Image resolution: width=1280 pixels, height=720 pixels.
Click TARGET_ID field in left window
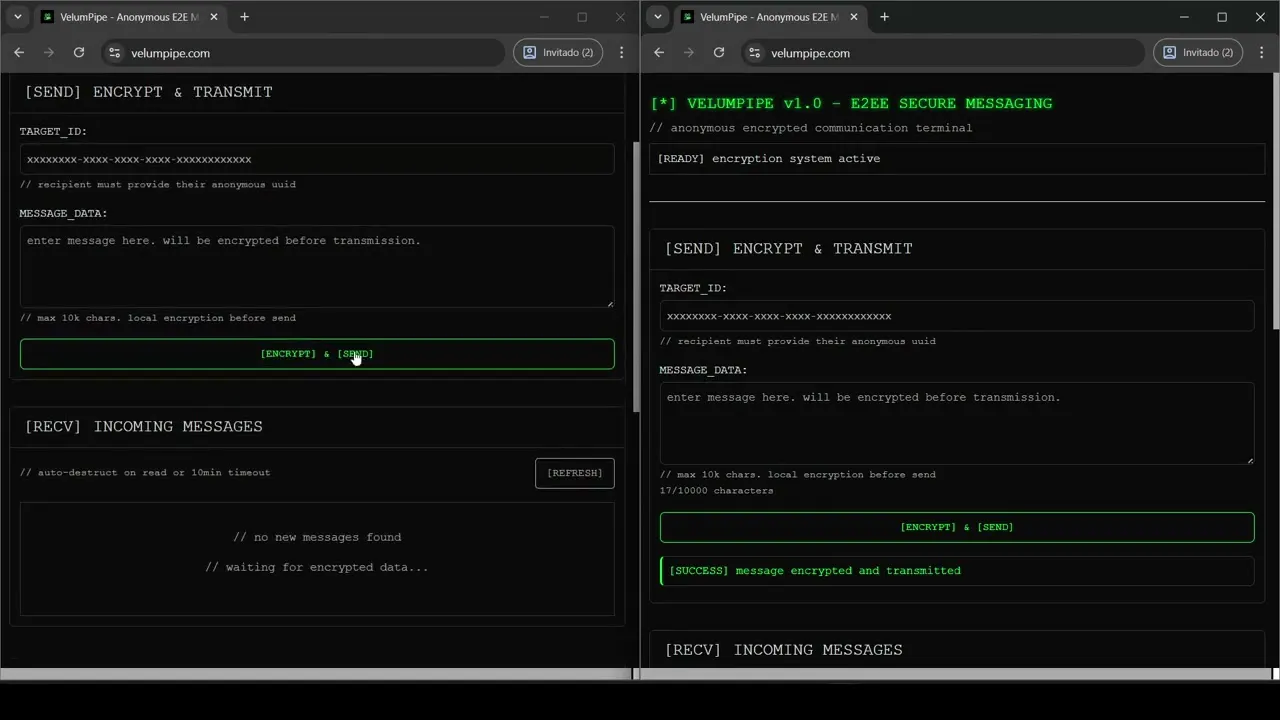[317, 159]
